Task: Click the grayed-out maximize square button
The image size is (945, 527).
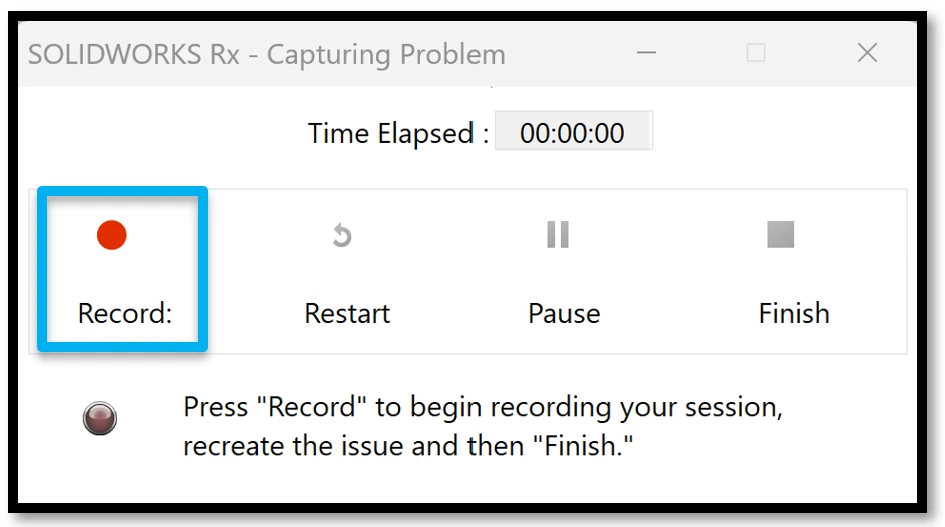Action: pyautogui.click(x=756, y=53)
